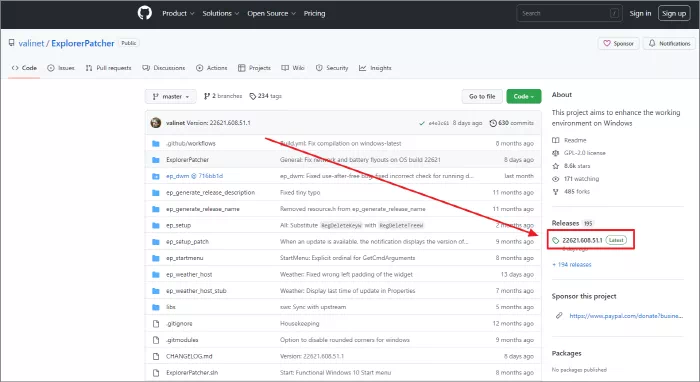The image size is (700, 382).
Task: Open the master branch dropdown
Action: coord(171,96)
